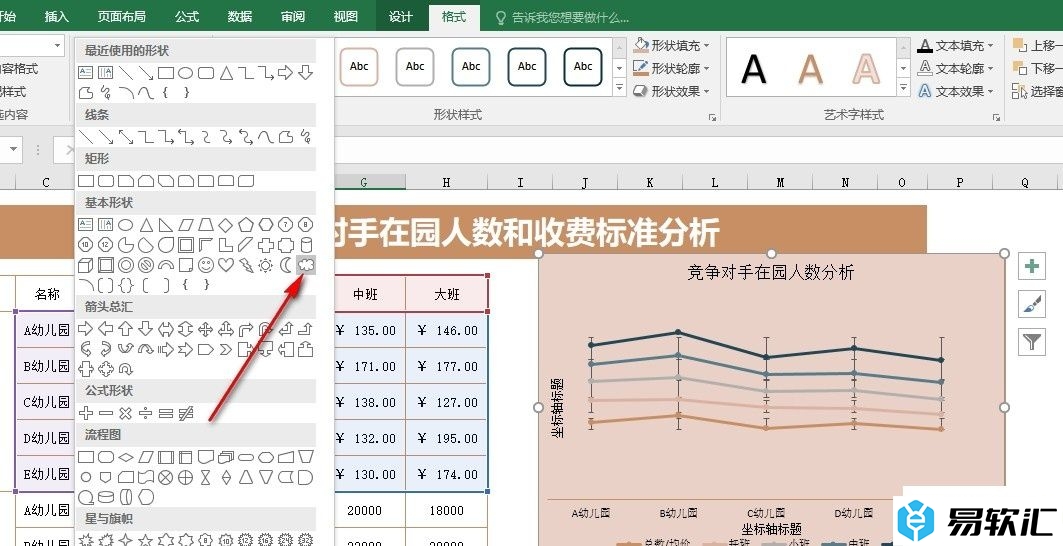Apply the light gray-outlined Abc shape style
Image resolution: width=1063 pixels, height=546 pixels.
pyautogui.click(x=415, y=66)
